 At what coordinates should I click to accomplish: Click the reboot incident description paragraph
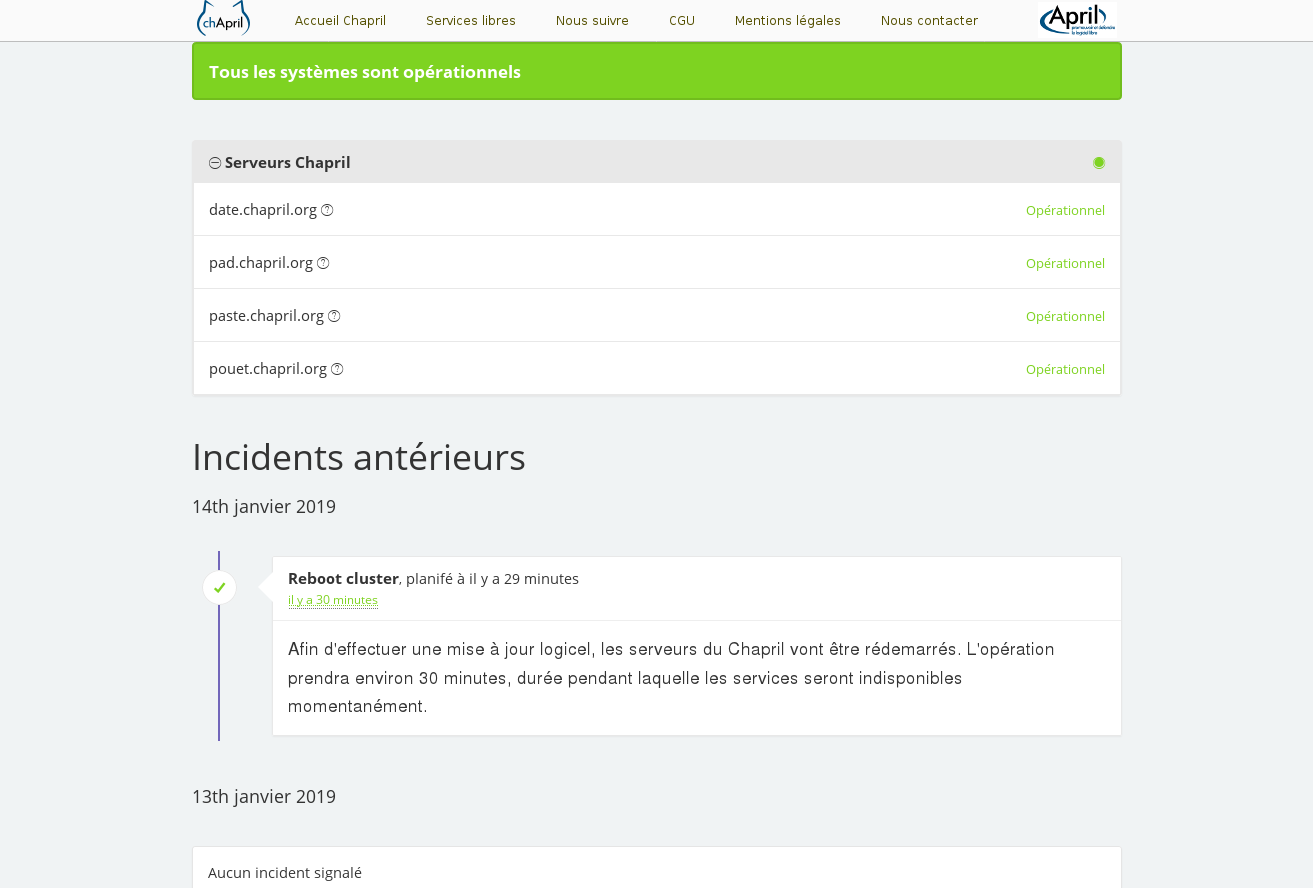pos(671,678)
